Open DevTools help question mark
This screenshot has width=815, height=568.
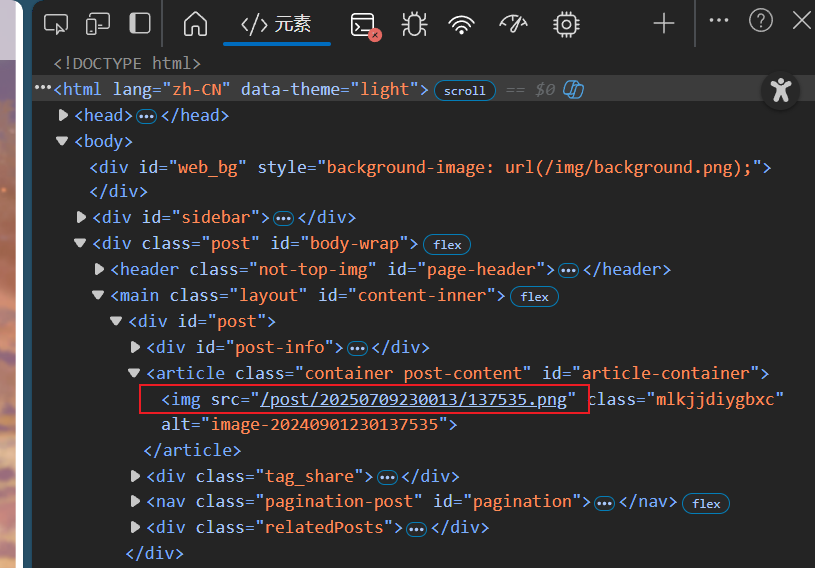[761, 21]
